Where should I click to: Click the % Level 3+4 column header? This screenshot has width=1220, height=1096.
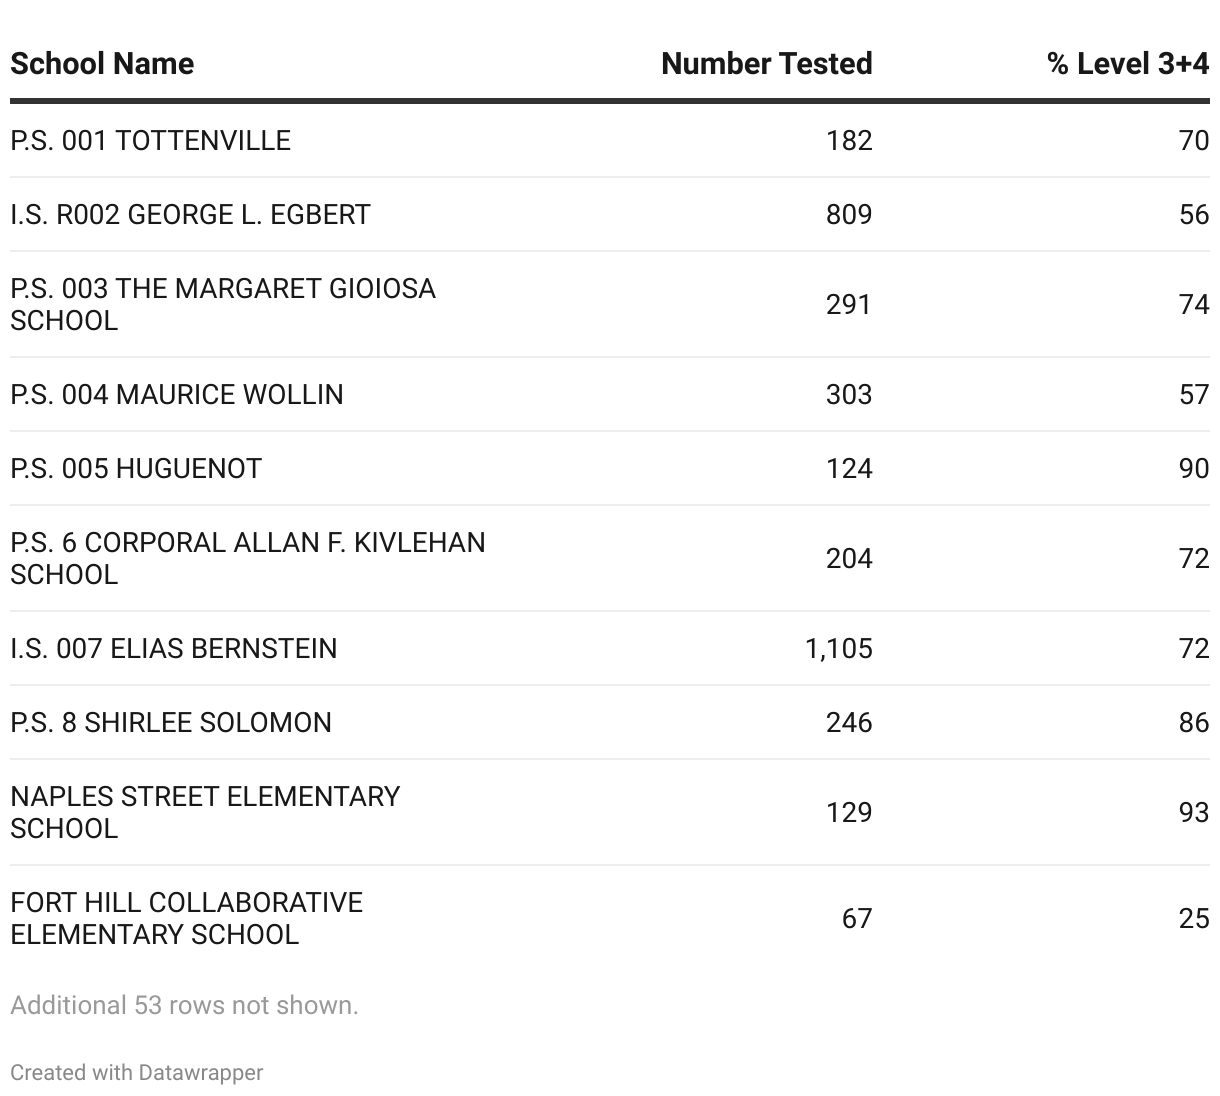pyautogui.click(x=1127, y=64)
